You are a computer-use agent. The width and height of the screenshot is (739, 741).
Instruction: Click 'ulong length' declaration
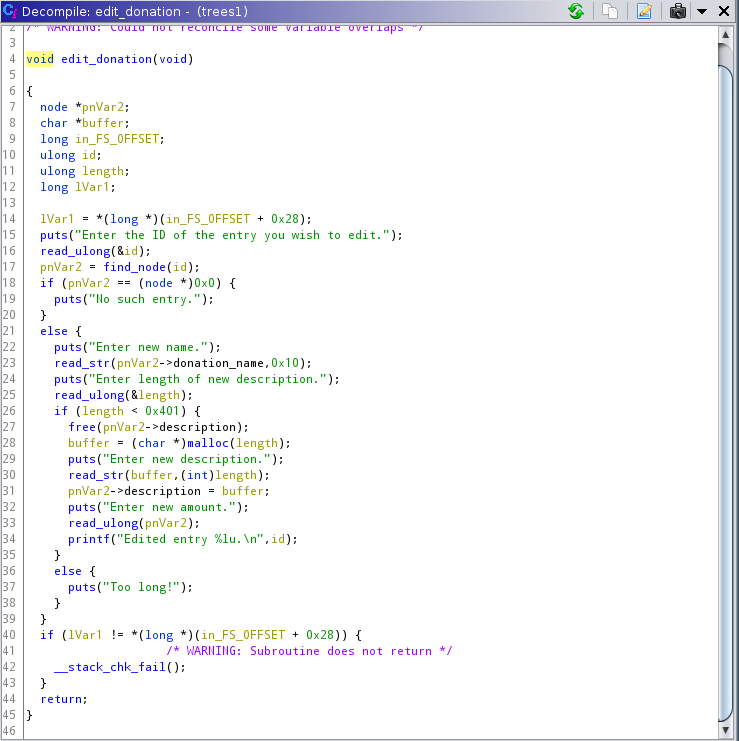[85, 171]
